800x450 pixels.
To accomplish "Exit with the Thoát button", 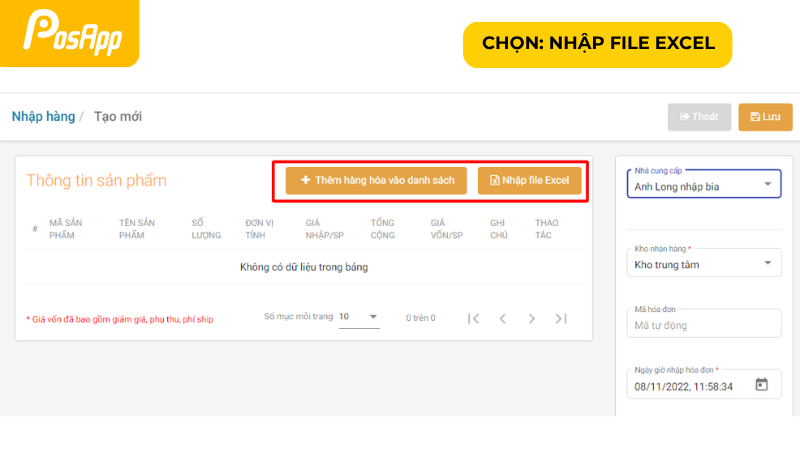I will tap(699, 117).
